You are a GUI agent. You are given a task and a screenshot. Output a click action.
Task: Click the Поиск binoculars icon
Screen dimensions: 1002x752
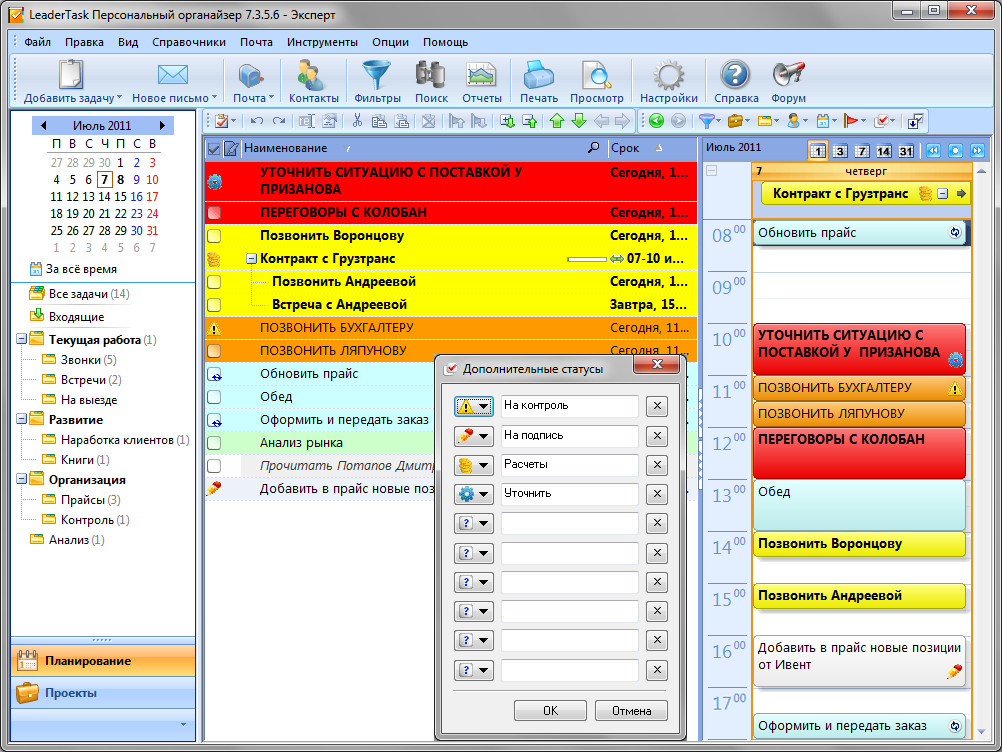click(x=430, y=75)
